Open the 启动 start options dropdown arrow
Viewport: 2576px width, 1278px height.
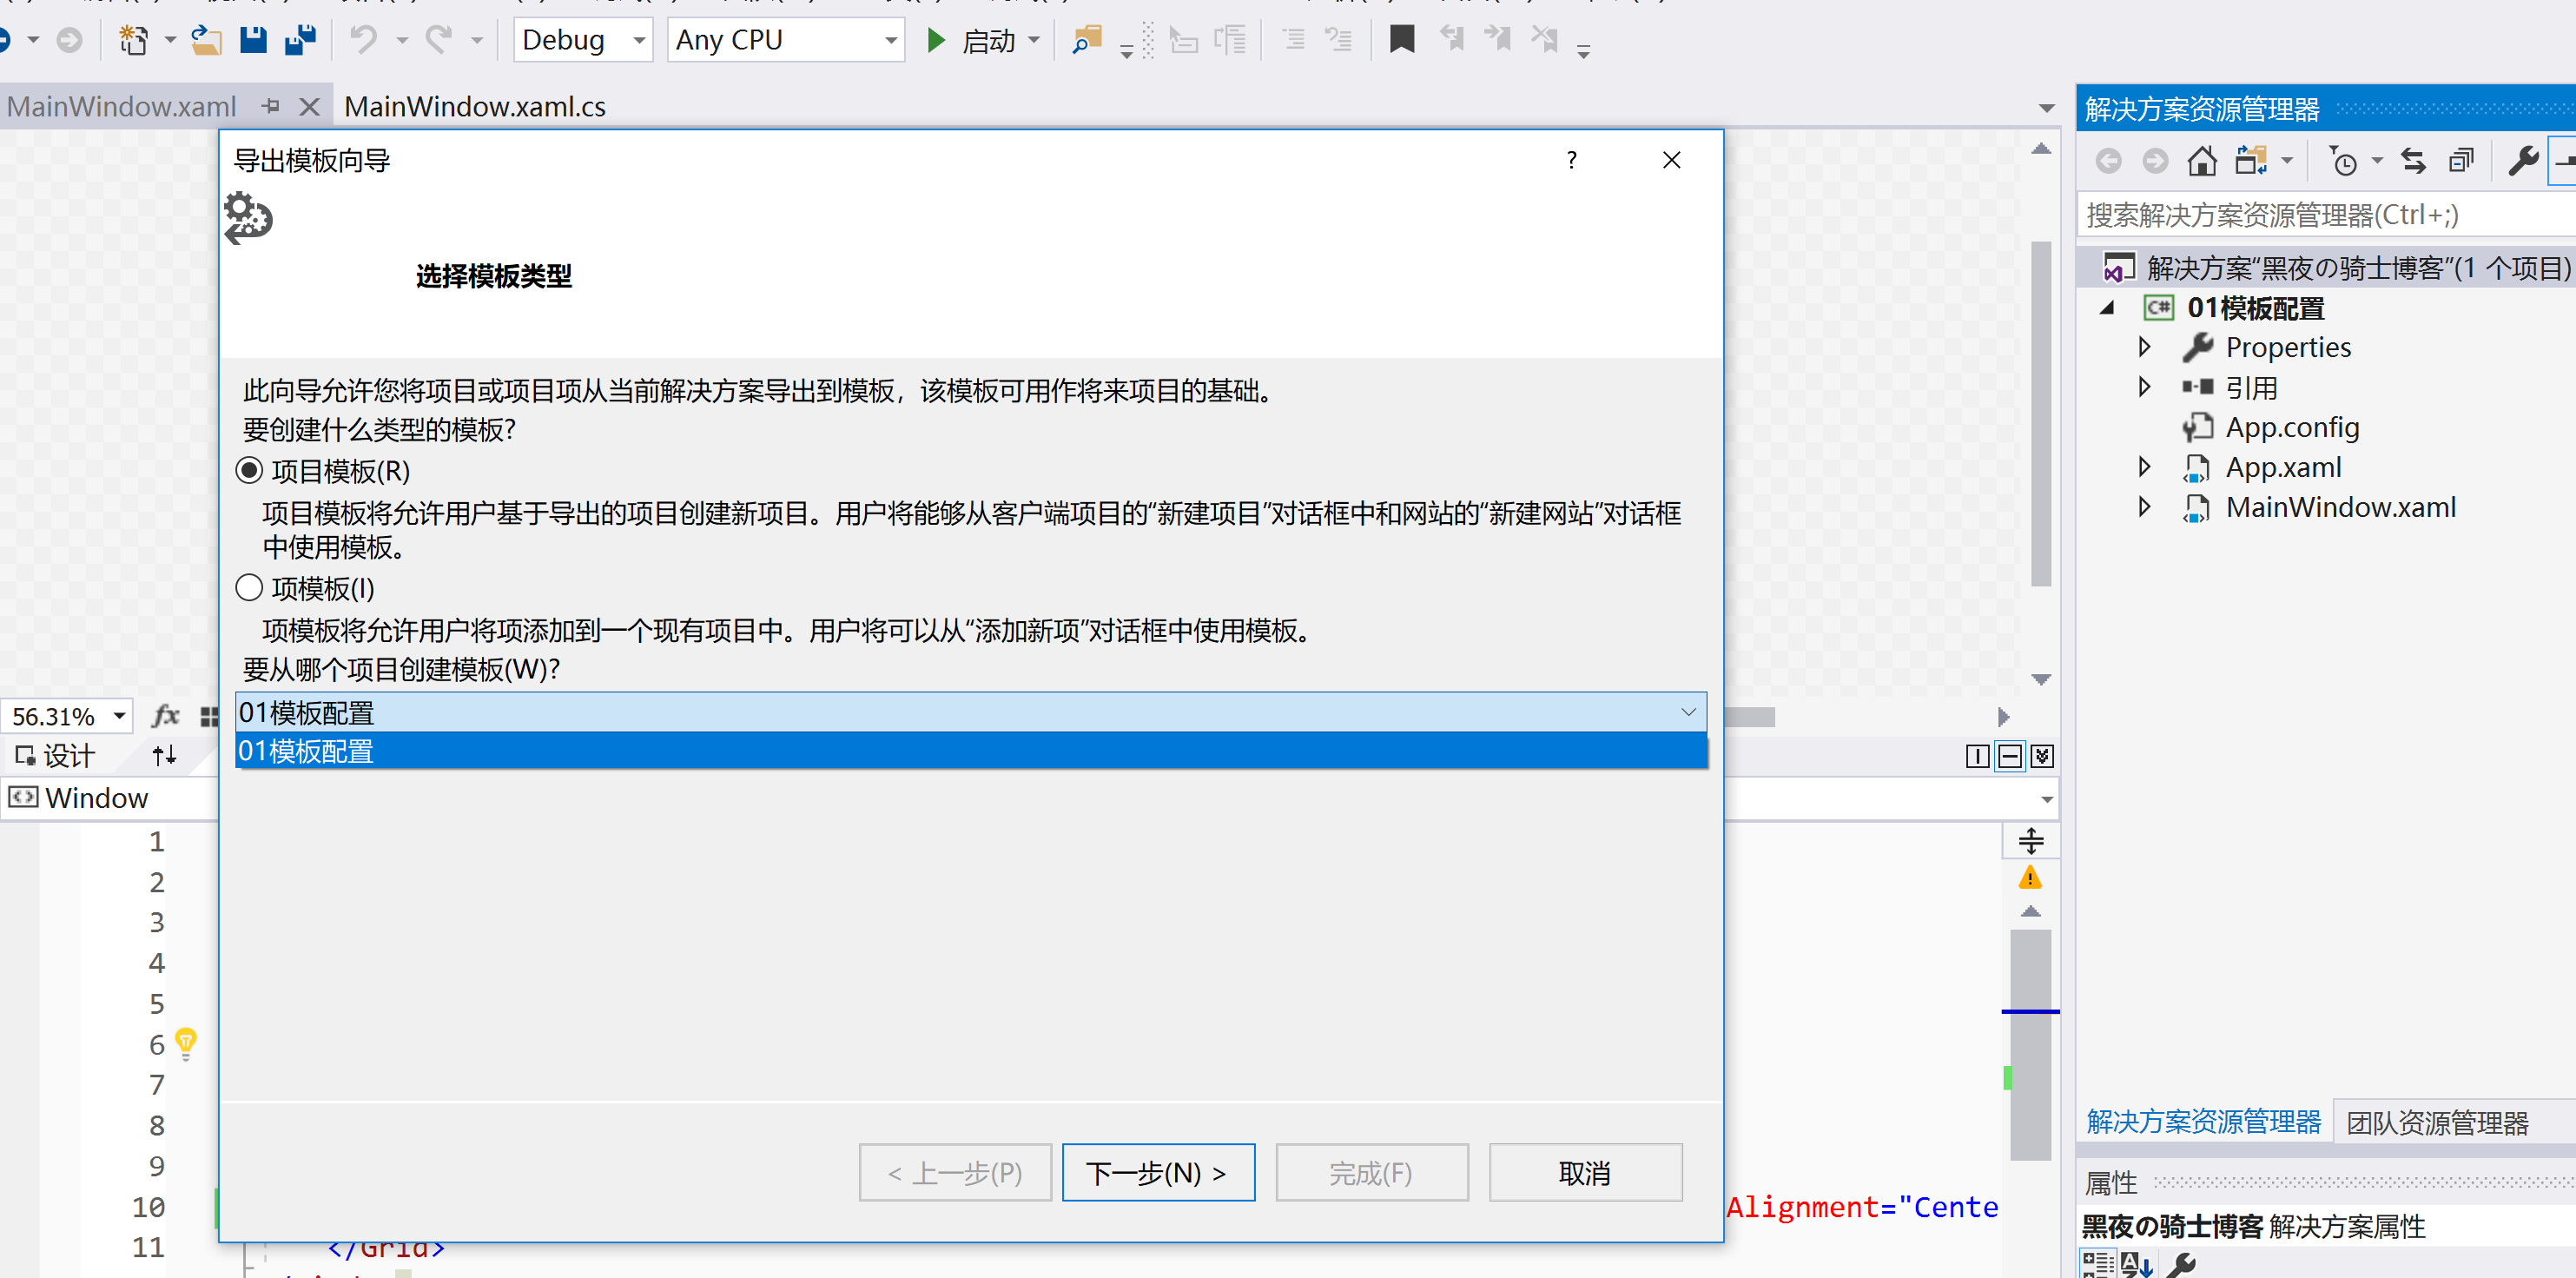(x=1034, y=40)
